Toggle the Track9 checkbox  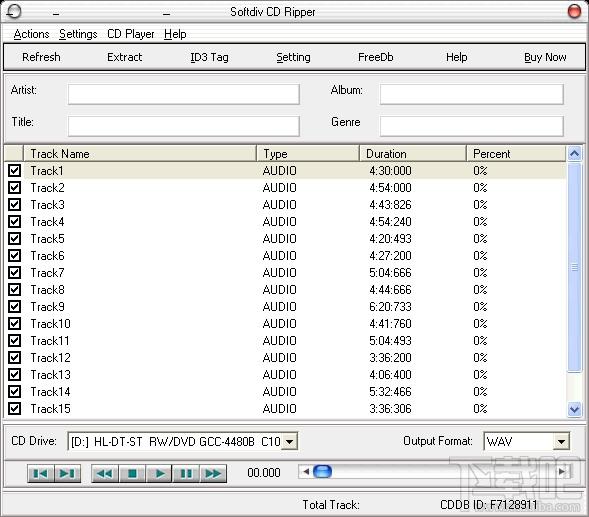click(x=14, y=307)
